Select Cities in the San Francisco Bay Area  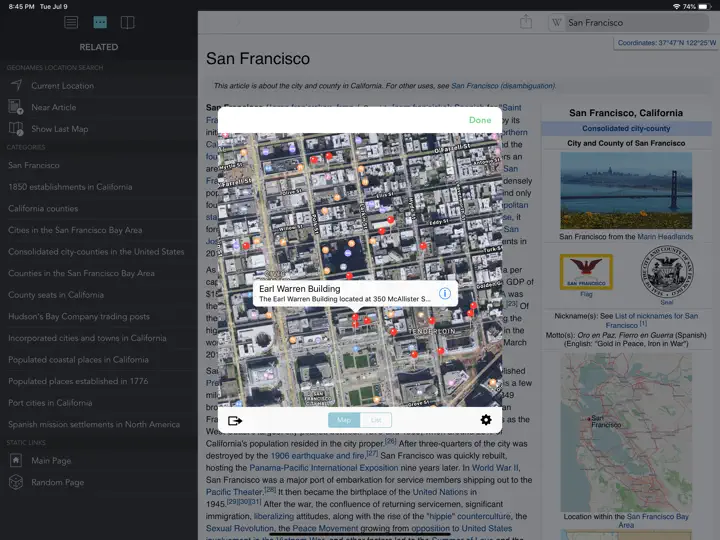tap(99, 230)
